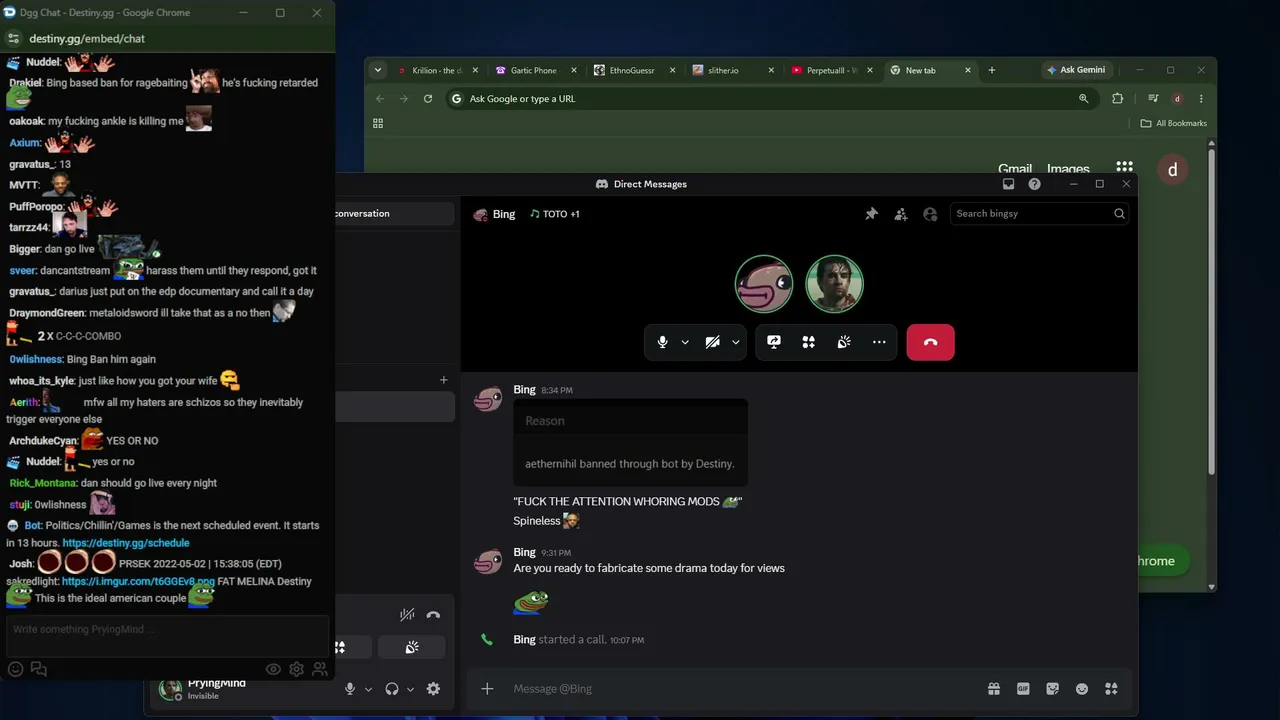Mute the microphone in the Discord user panel

tap(349, 689)
